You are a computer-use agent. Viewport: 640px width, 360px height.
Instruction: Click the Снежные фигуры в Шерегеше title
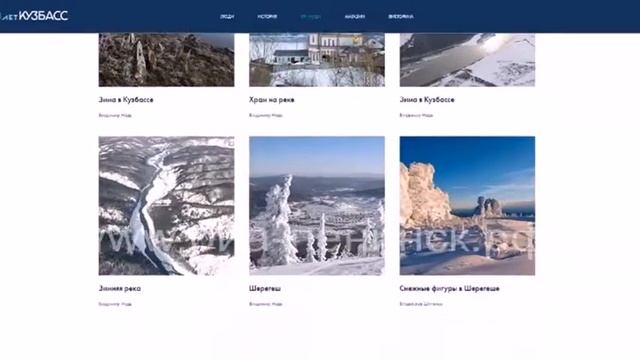pyautogui.click(x=449, y=288)
